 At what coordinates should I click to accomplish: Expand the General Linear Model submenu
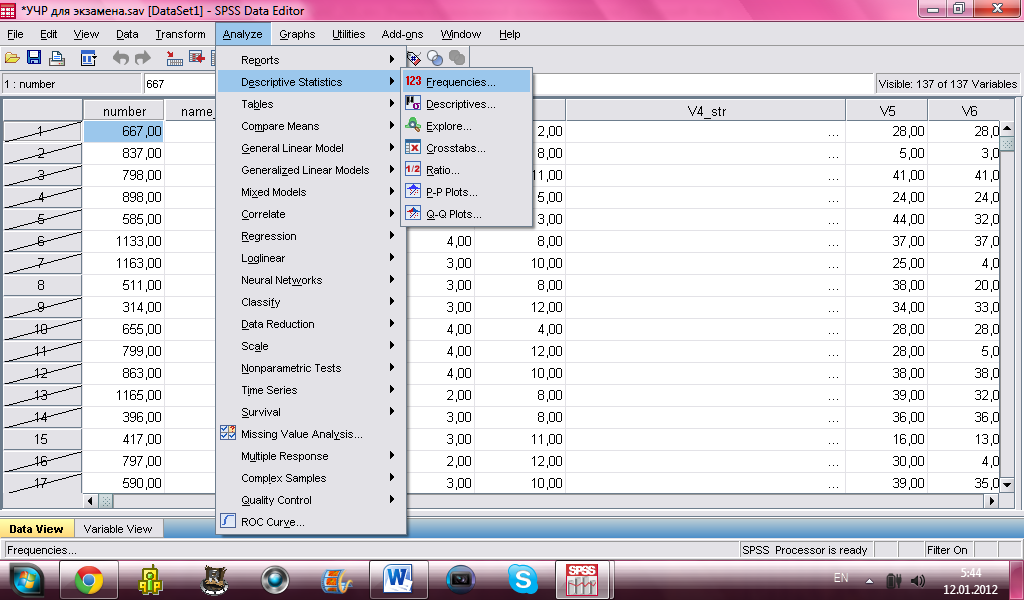coord(311,148)
